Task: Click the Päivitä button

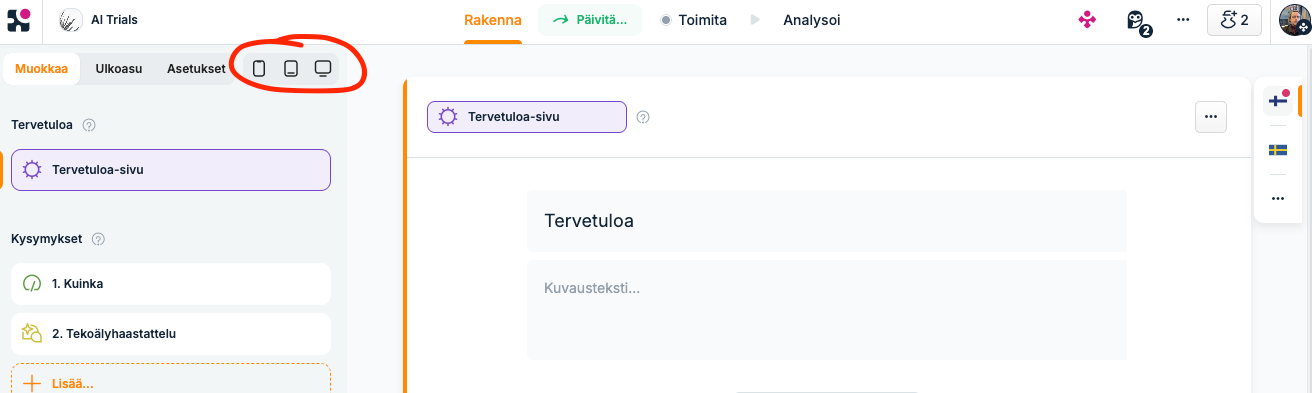Action: pyautogui.click(x=591, y=20)
